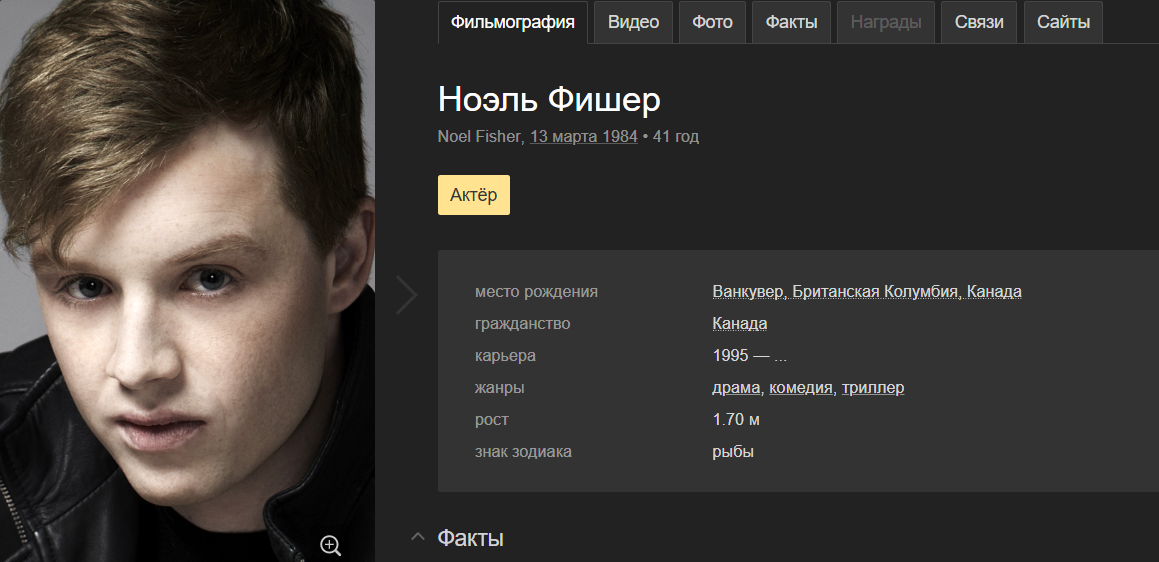
Task: Click the magnifier zoom icon on photo
Action: click(330, 546)
